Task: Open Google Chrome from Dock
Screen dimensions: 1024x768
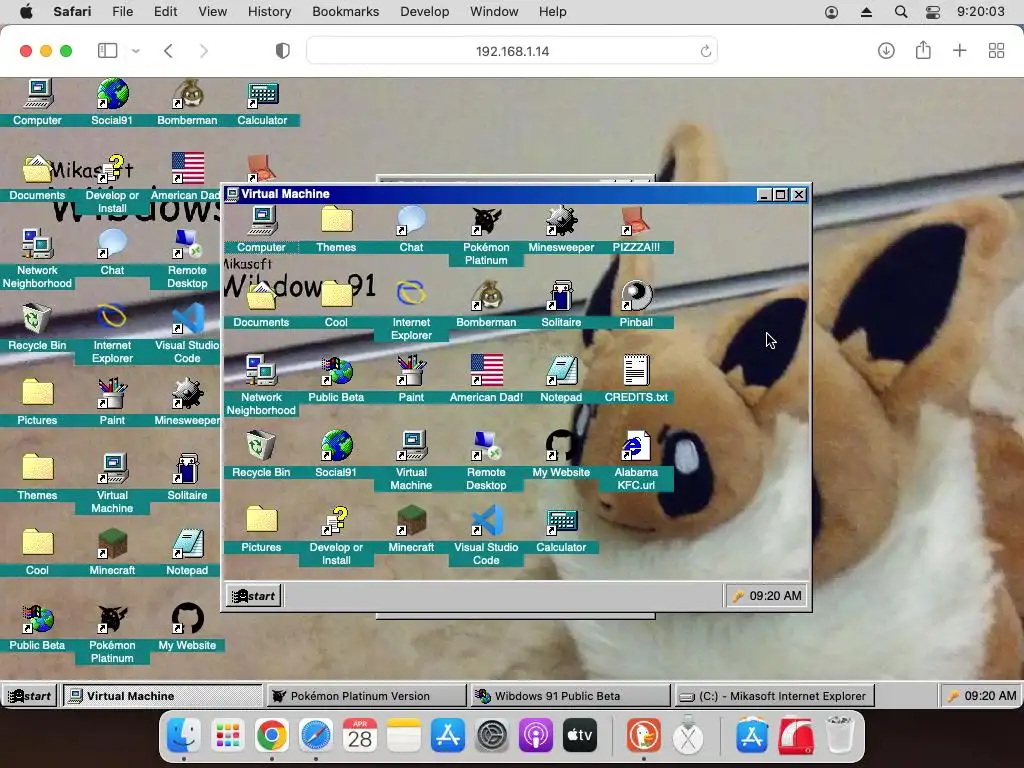Action: click(x=272, y=736)
